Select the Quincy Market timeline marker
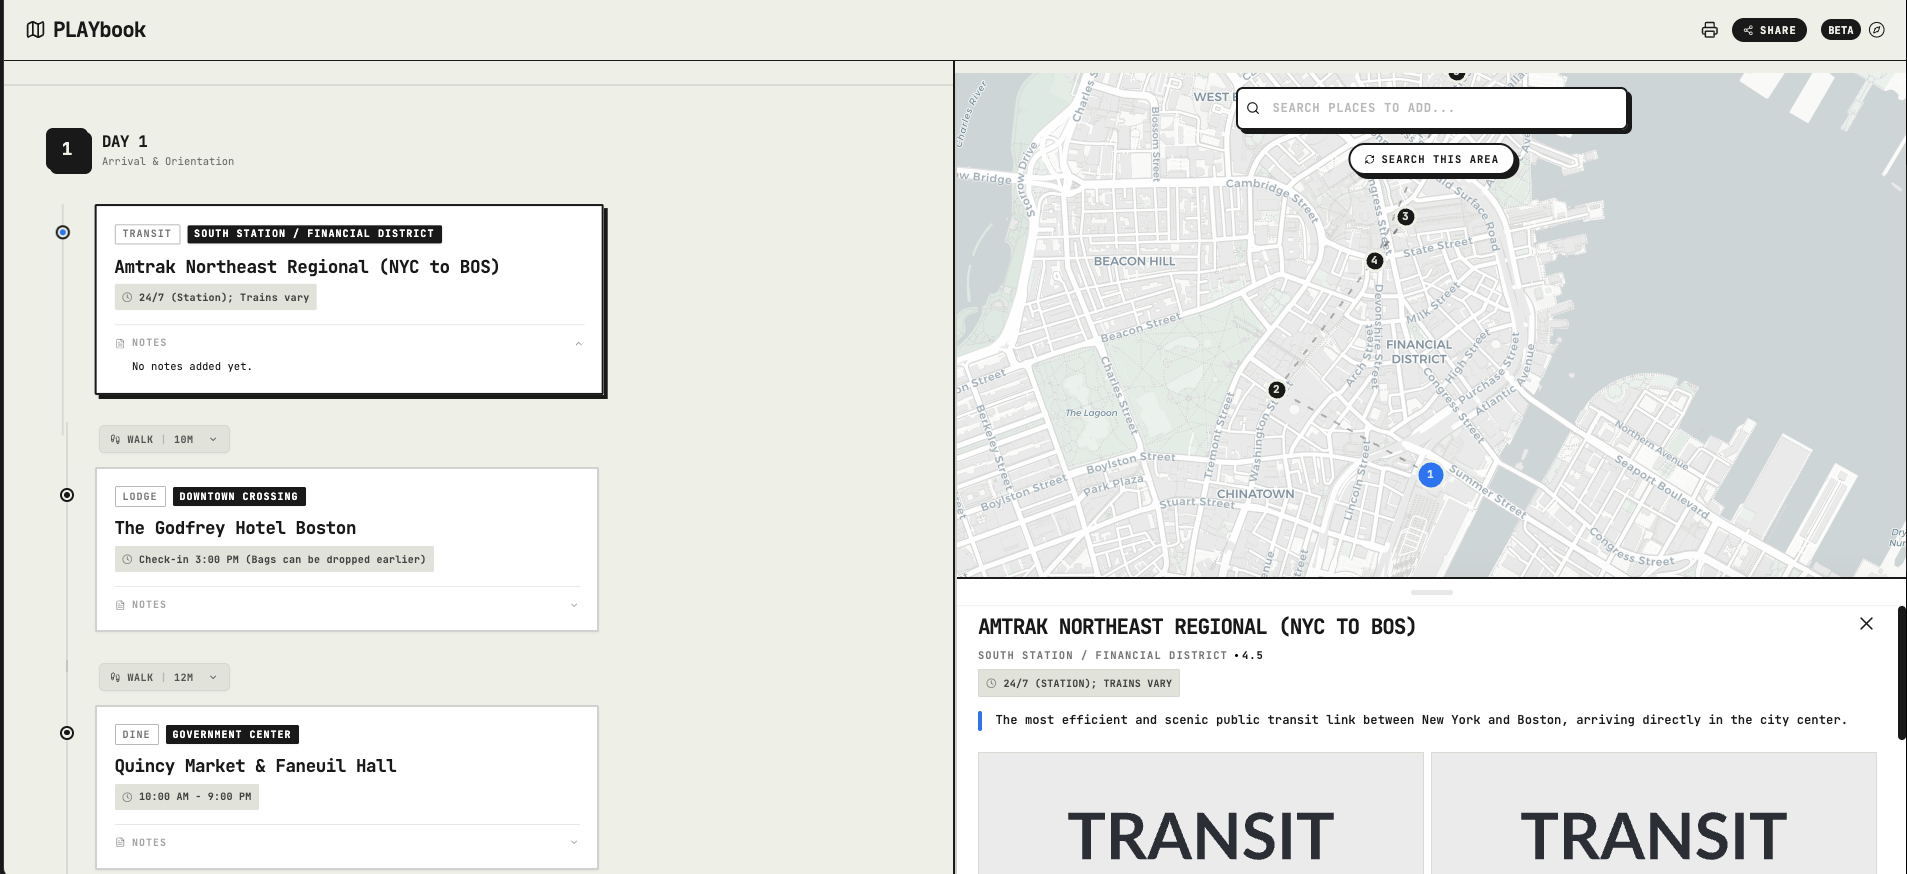This screenshot has height=874, width=1907. click(67, 733)
